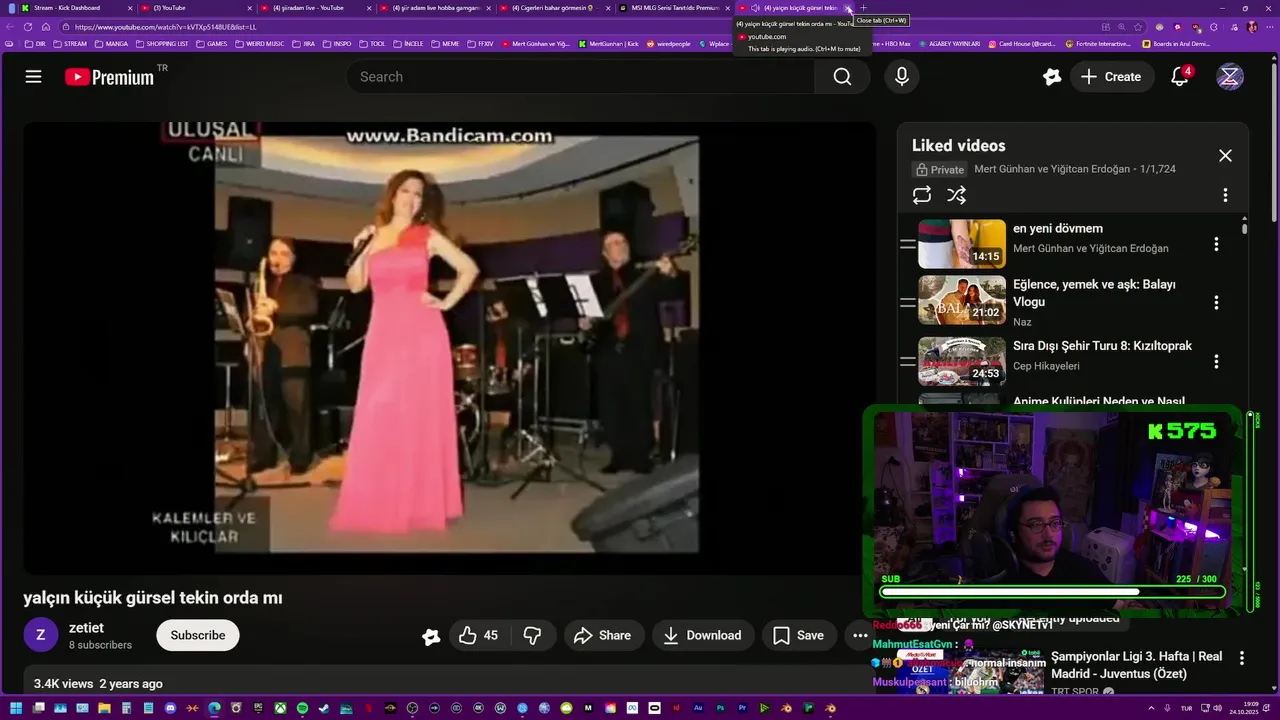The height and width of the screenshot is (720, 1280).
Task: Download this video
Action: [x=703, y=635]
